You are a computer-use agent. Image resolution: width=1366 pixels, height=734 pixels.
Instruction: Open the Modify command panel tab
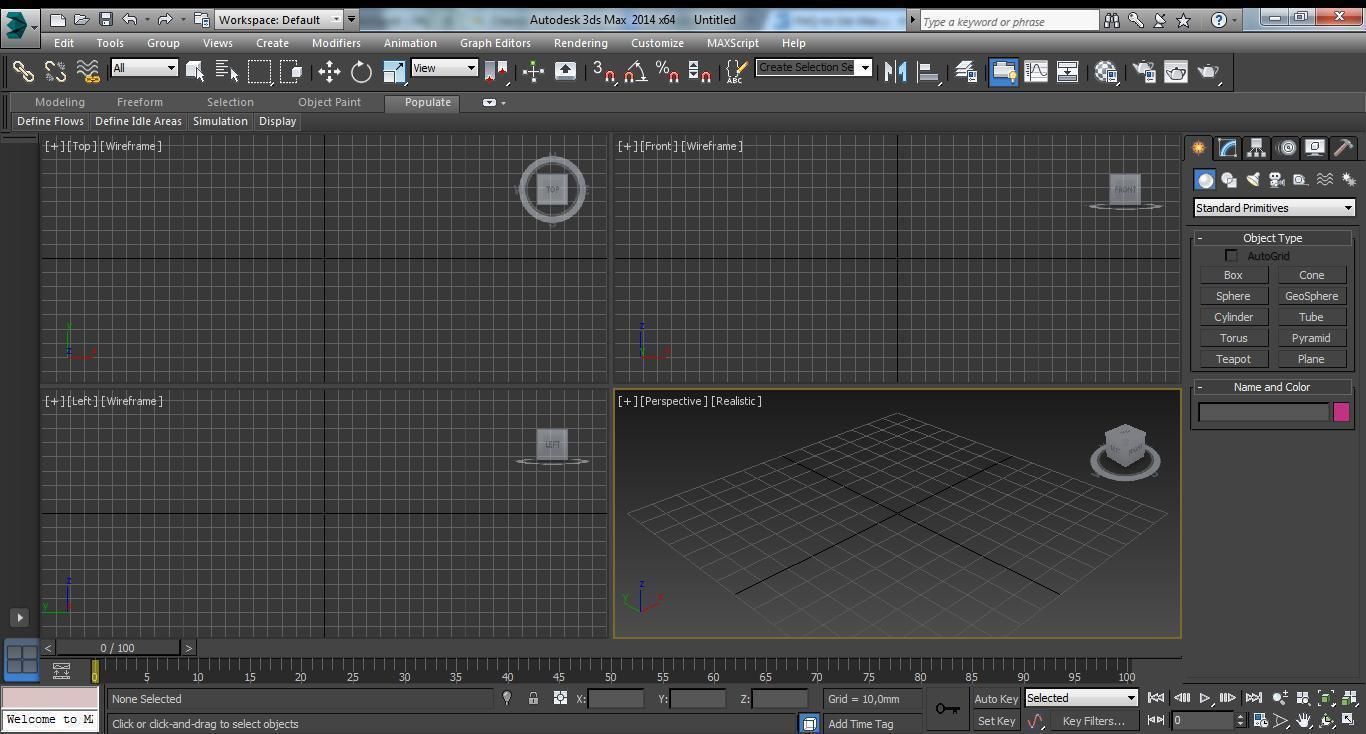click(1227, 148)
